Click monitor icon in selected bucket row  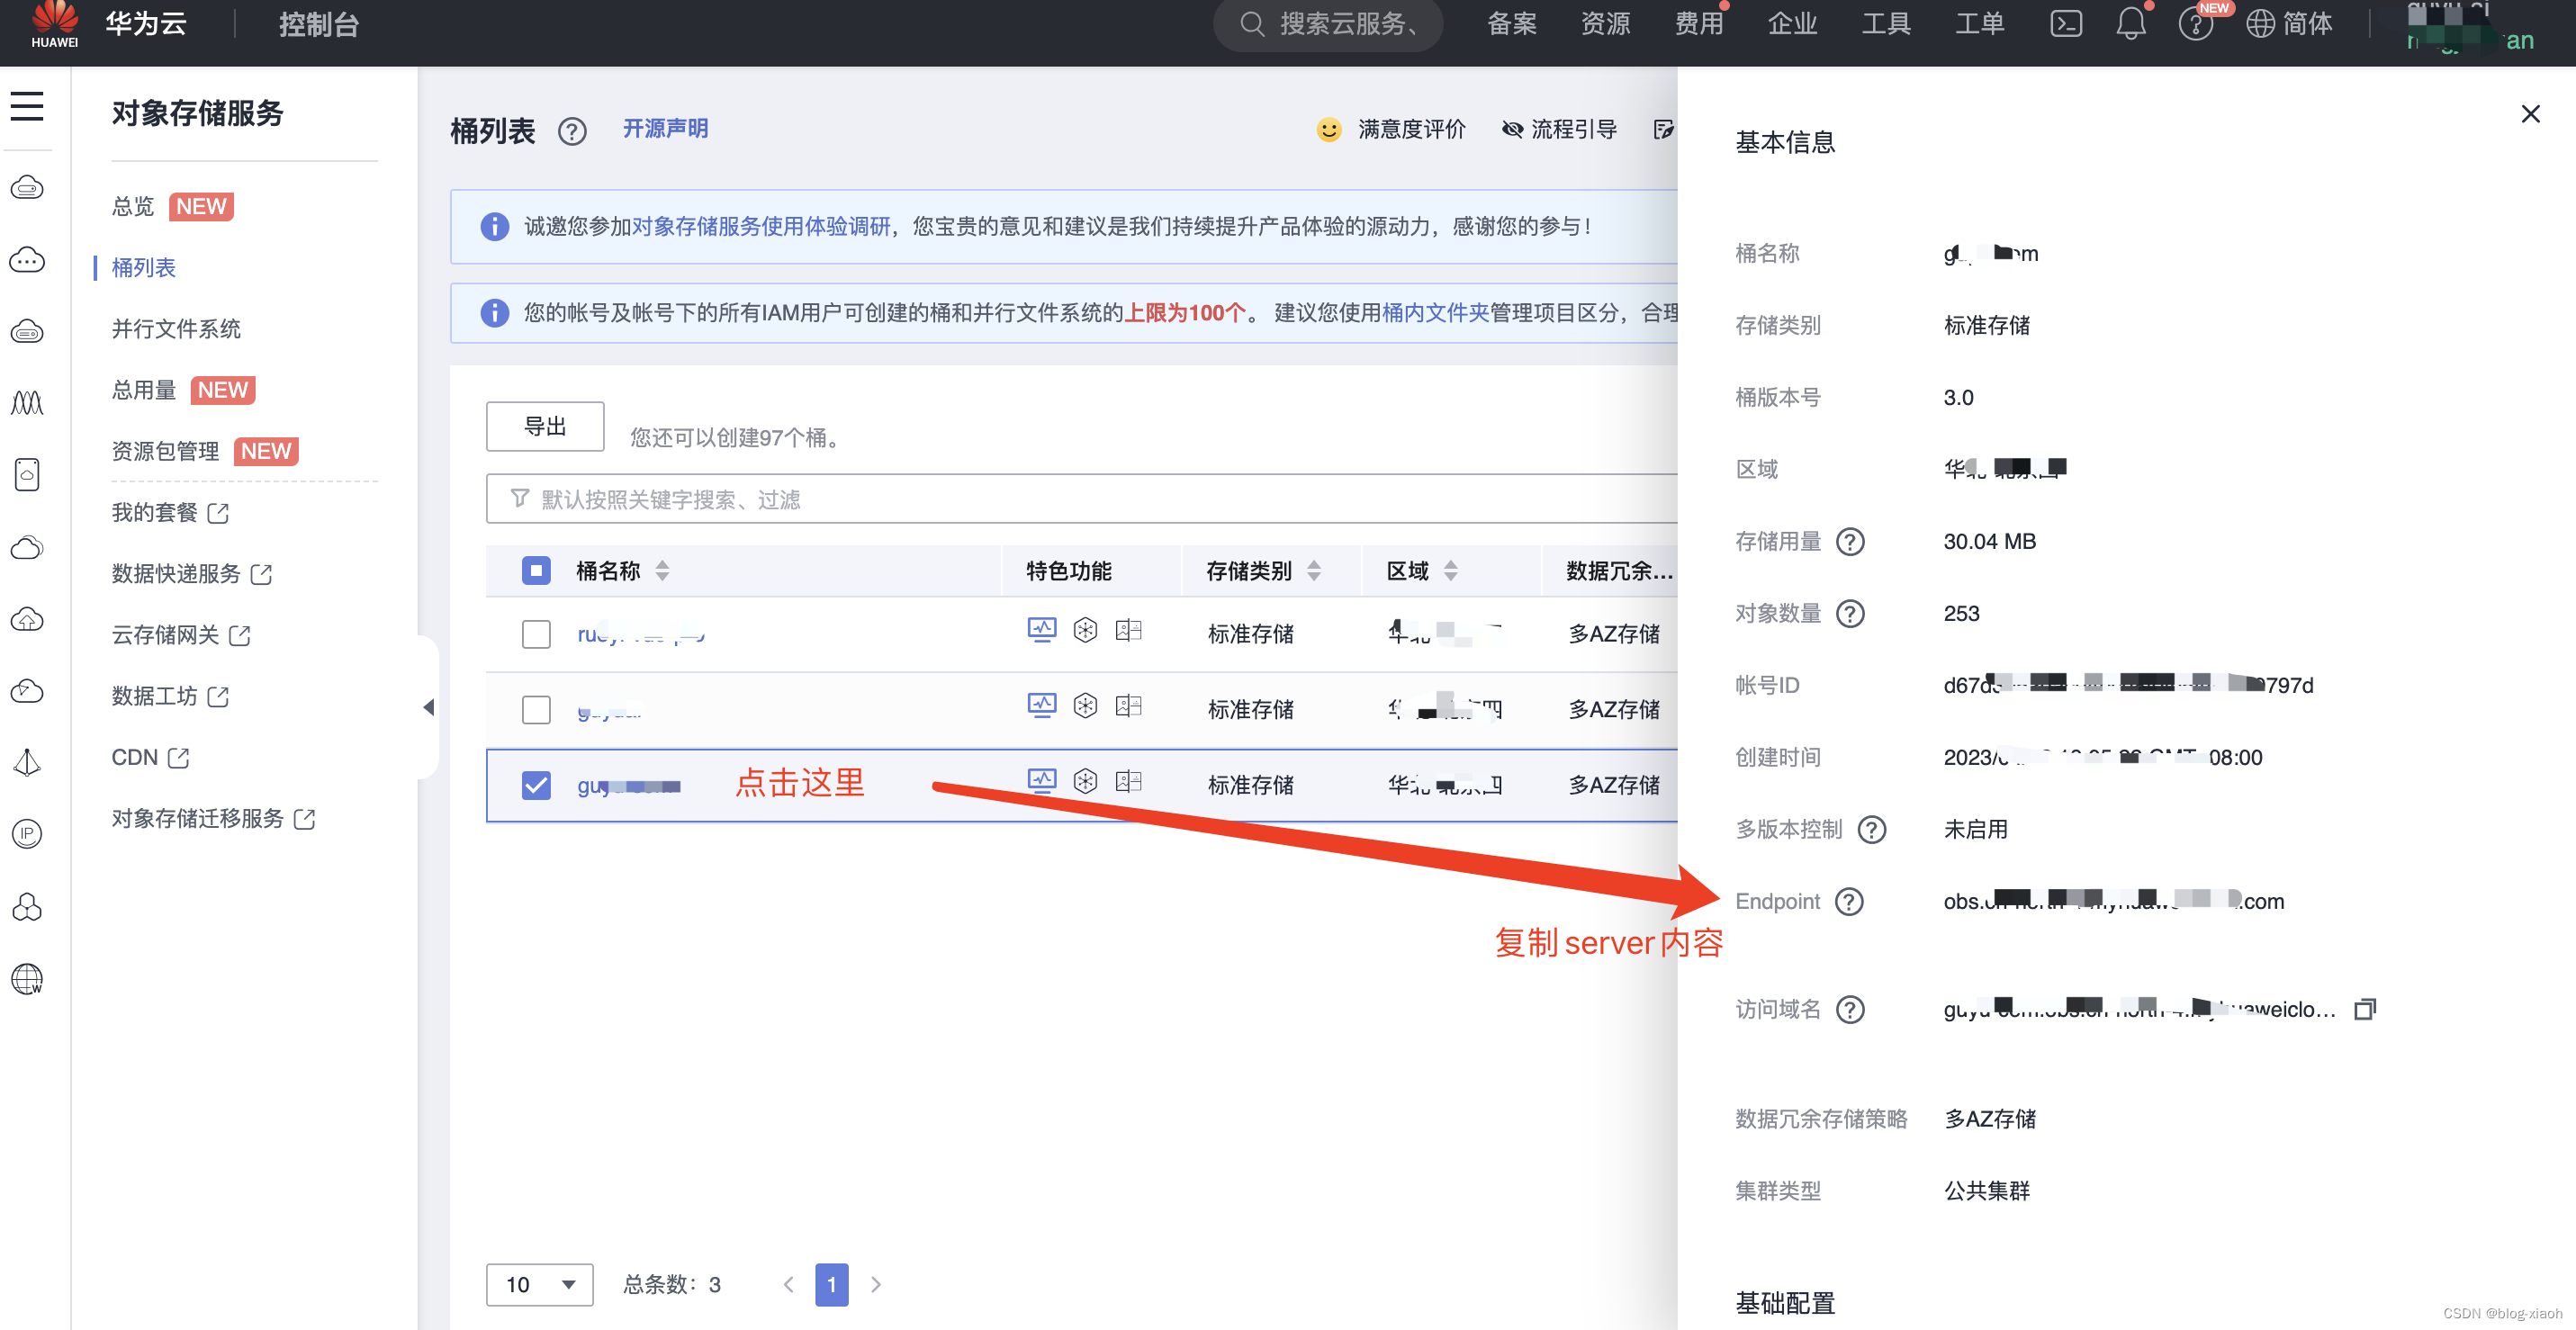tap(1042, 781)
